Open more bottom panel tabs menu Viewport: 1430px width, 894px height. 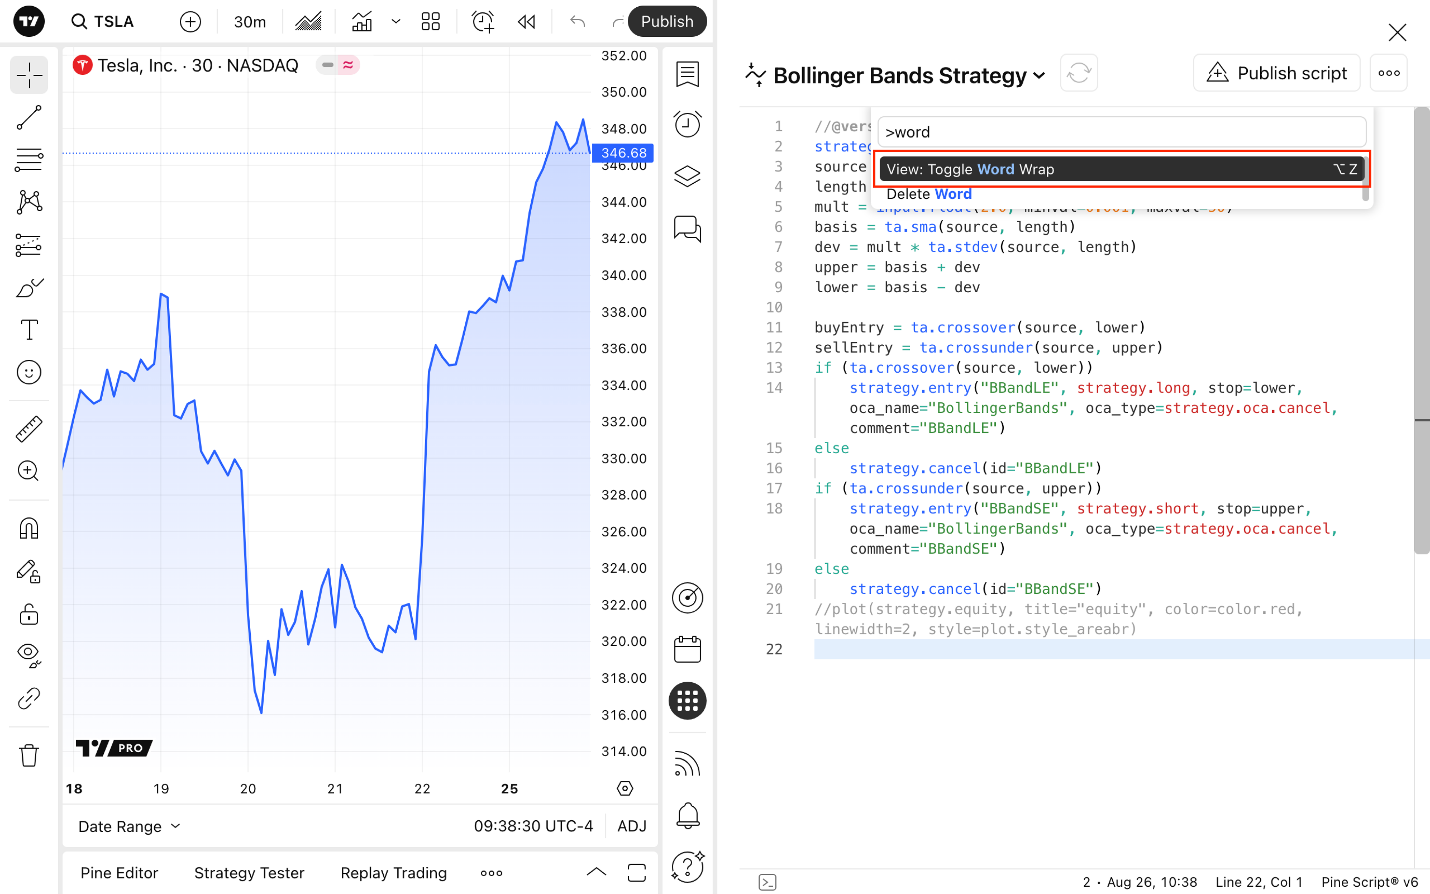tap(491, 873)
